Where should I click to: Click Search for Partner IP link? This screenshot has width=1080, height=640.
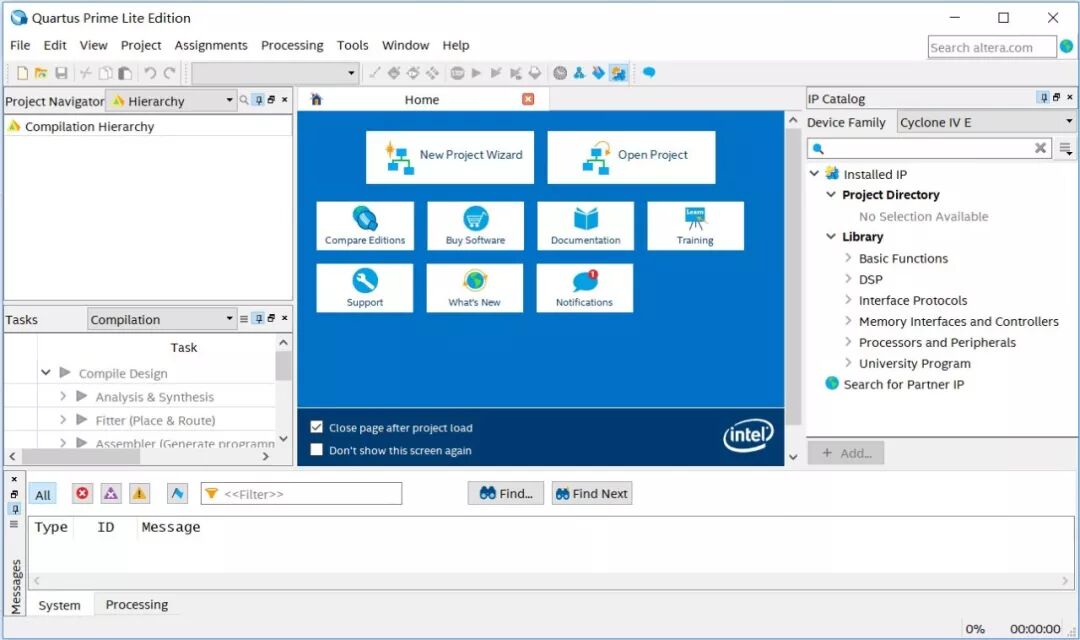904,384
